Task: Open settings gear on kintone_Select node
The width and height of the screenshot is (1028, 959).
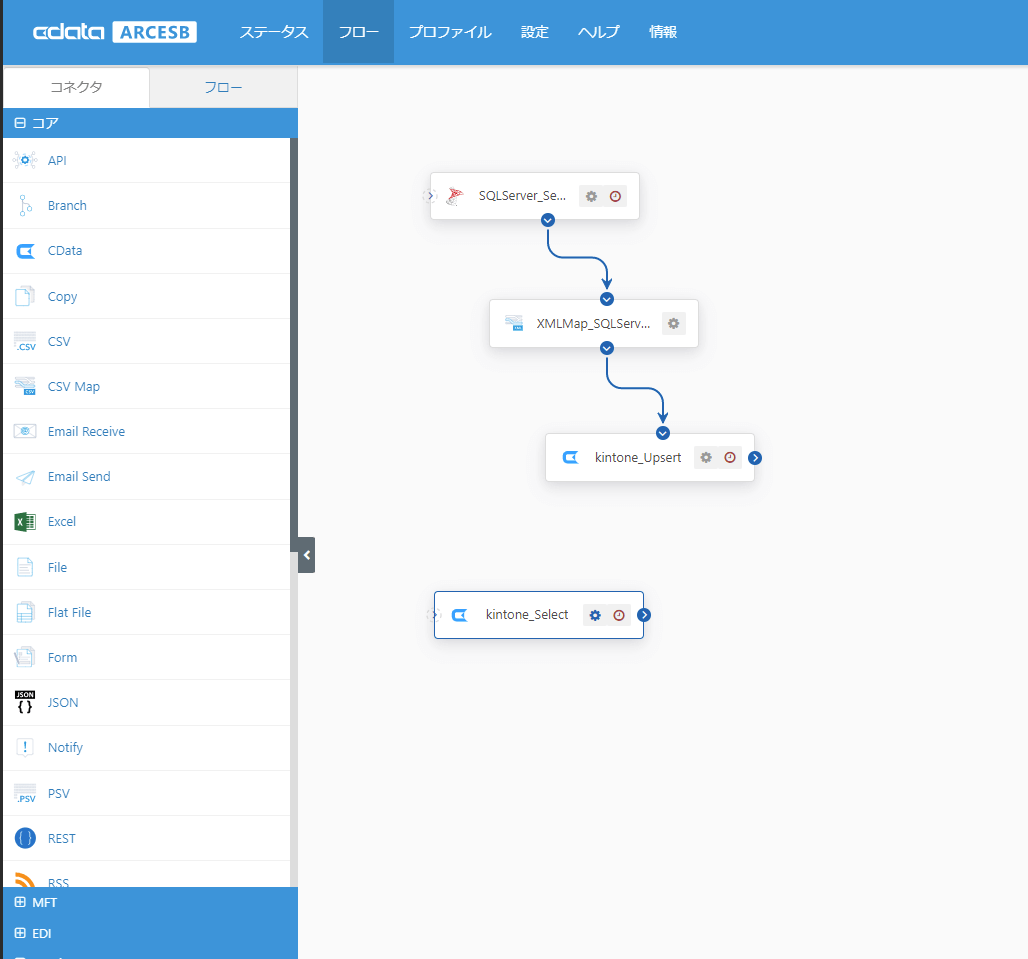Action: tap(595, 615)
